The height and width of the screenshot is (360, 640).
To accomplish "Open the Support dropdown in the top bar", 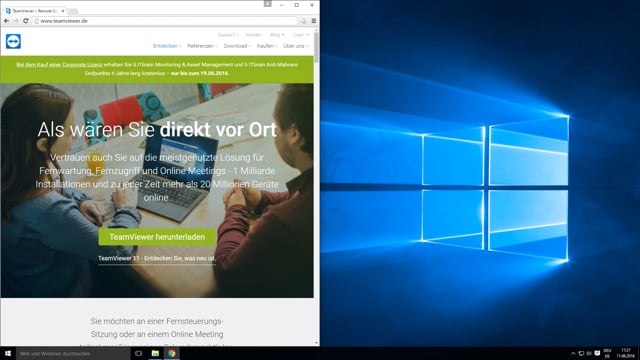I will (228, 35).
